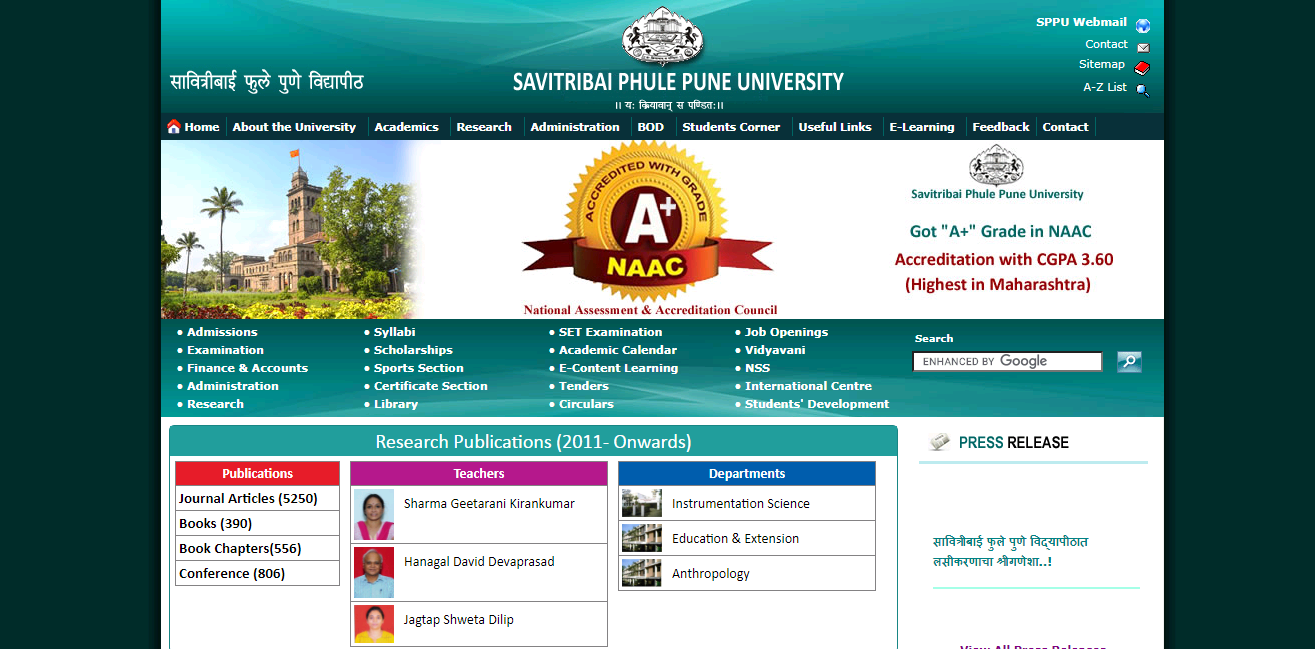This screenshot has width=1315, height=649.
Task: Open the Sports Section link
Action: [x=419, y=368]
